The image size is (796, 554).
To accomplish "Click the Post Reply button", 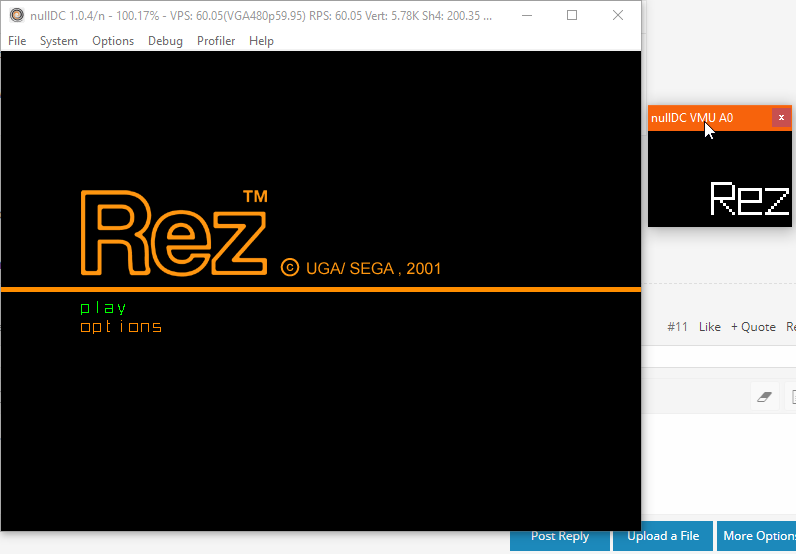I will (x=560, y=536).
